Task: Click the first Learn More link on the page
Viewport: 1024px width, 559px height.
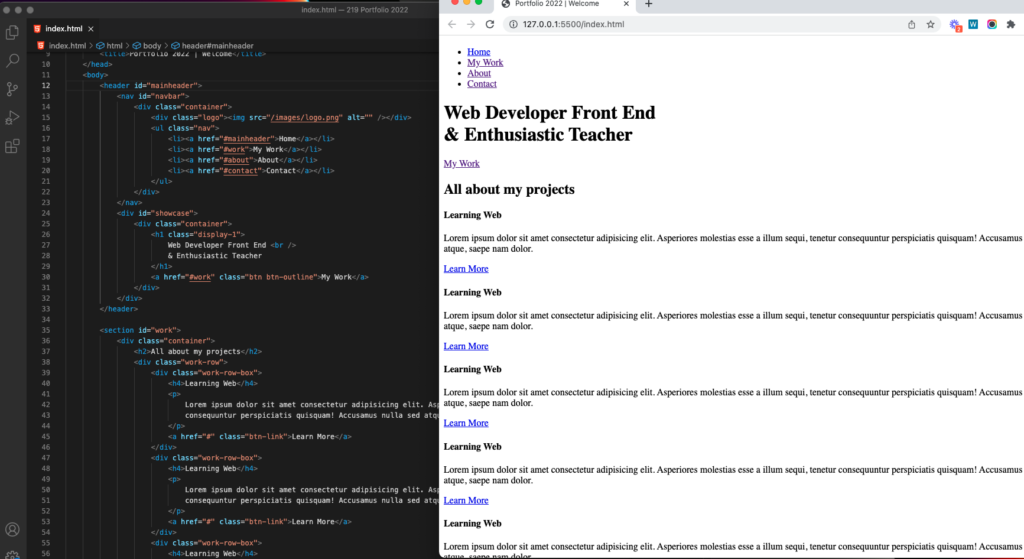Action: (x=466, y=268)
